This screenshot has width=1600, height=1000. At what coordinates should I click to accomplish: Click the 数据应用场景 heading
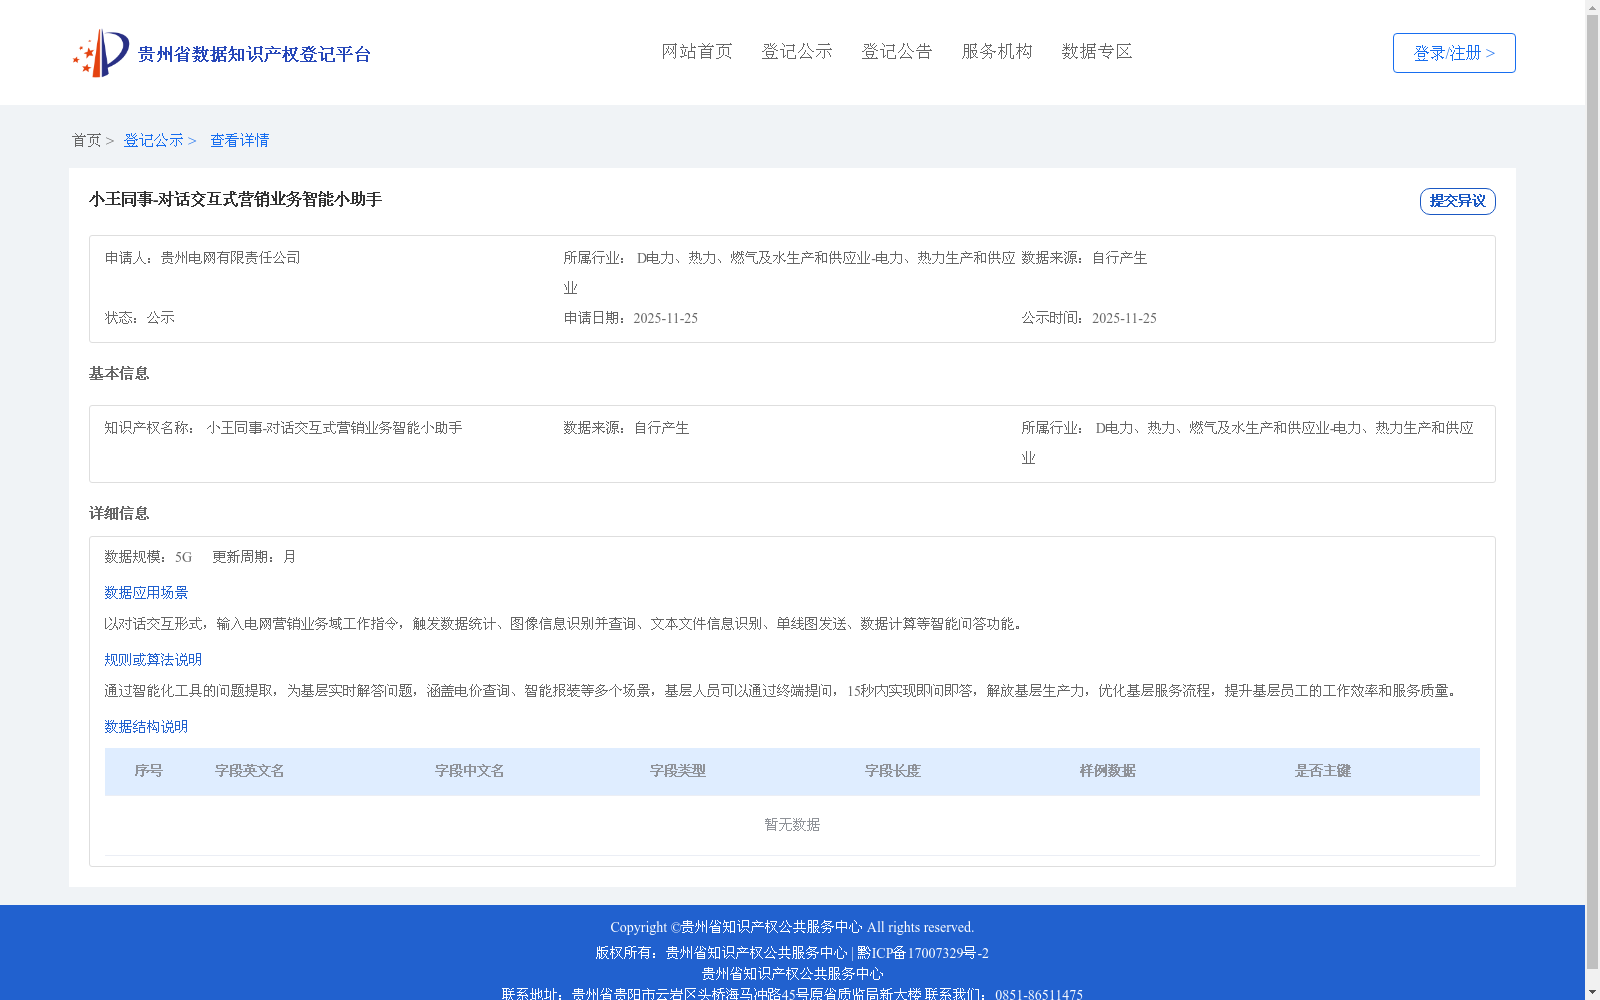[146, 593]
